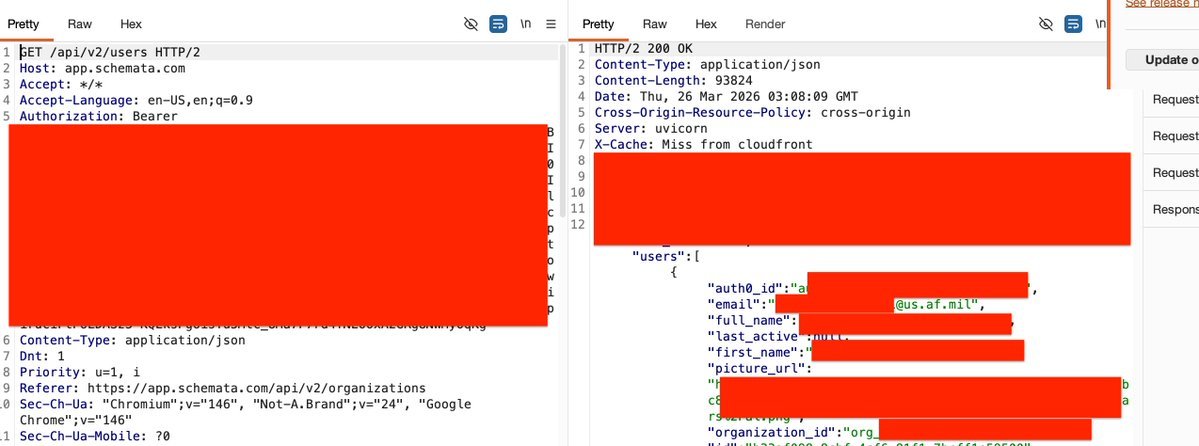Click the "first_name" JSON key
Viewport: 1199px width, 446px height.
pyautogui.click(x=753, y=352)
